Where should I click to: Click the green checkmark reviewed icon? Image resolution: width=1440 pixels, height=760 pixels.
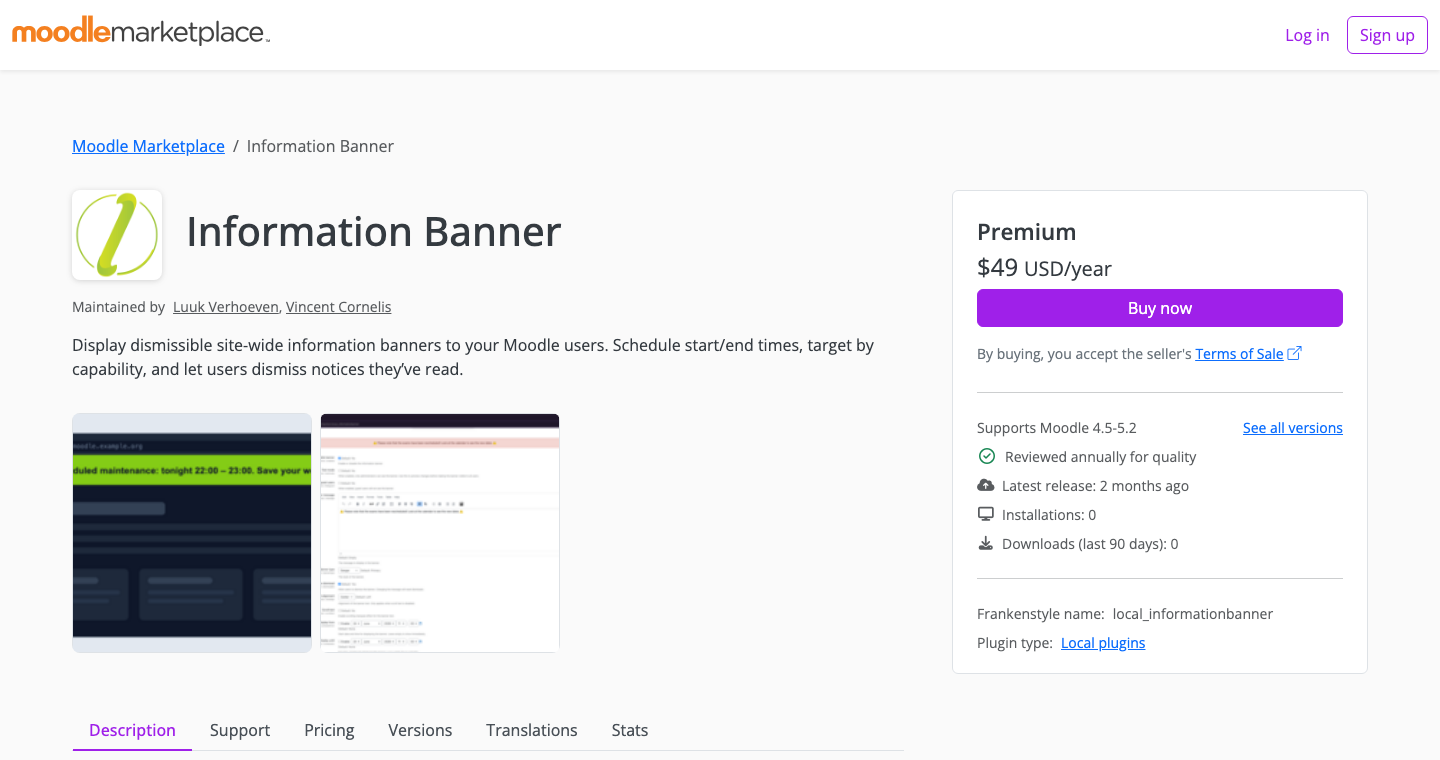986,456
